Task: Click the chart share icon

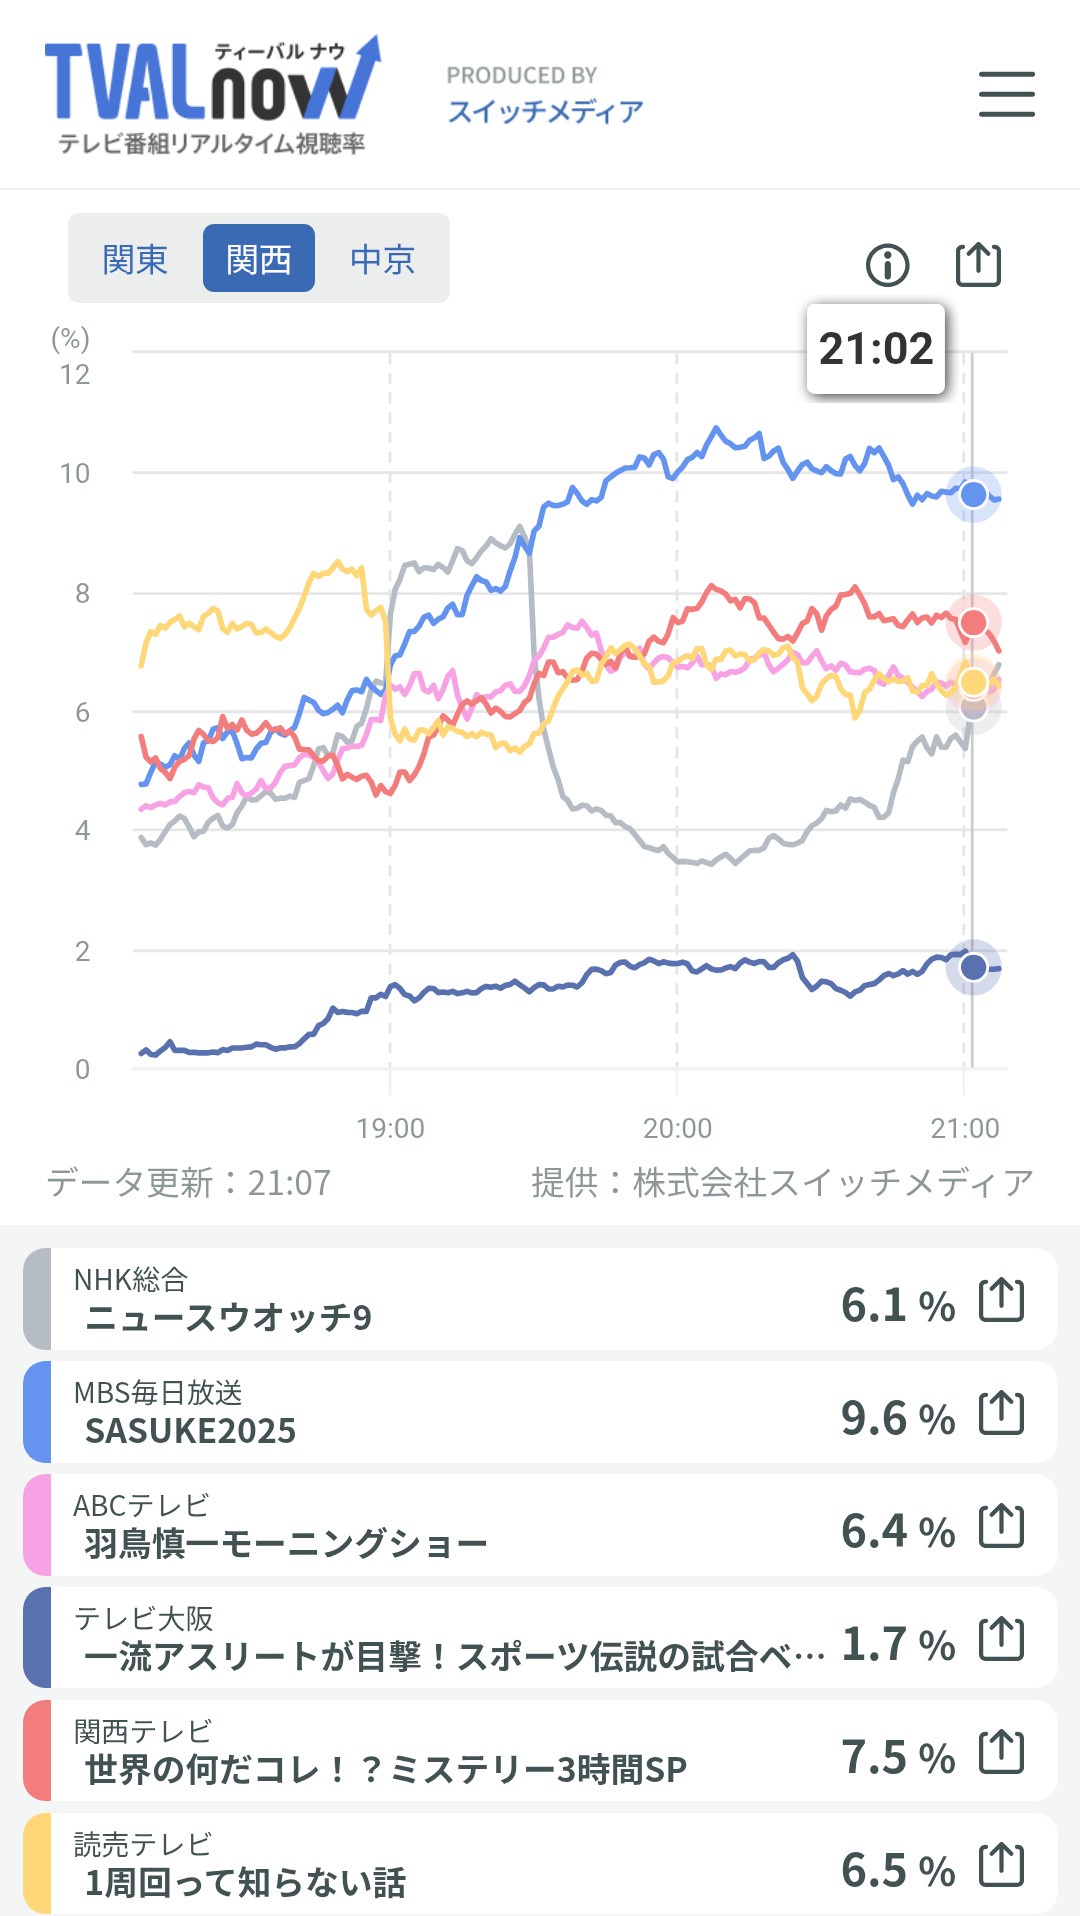Action: coord(978,265)
